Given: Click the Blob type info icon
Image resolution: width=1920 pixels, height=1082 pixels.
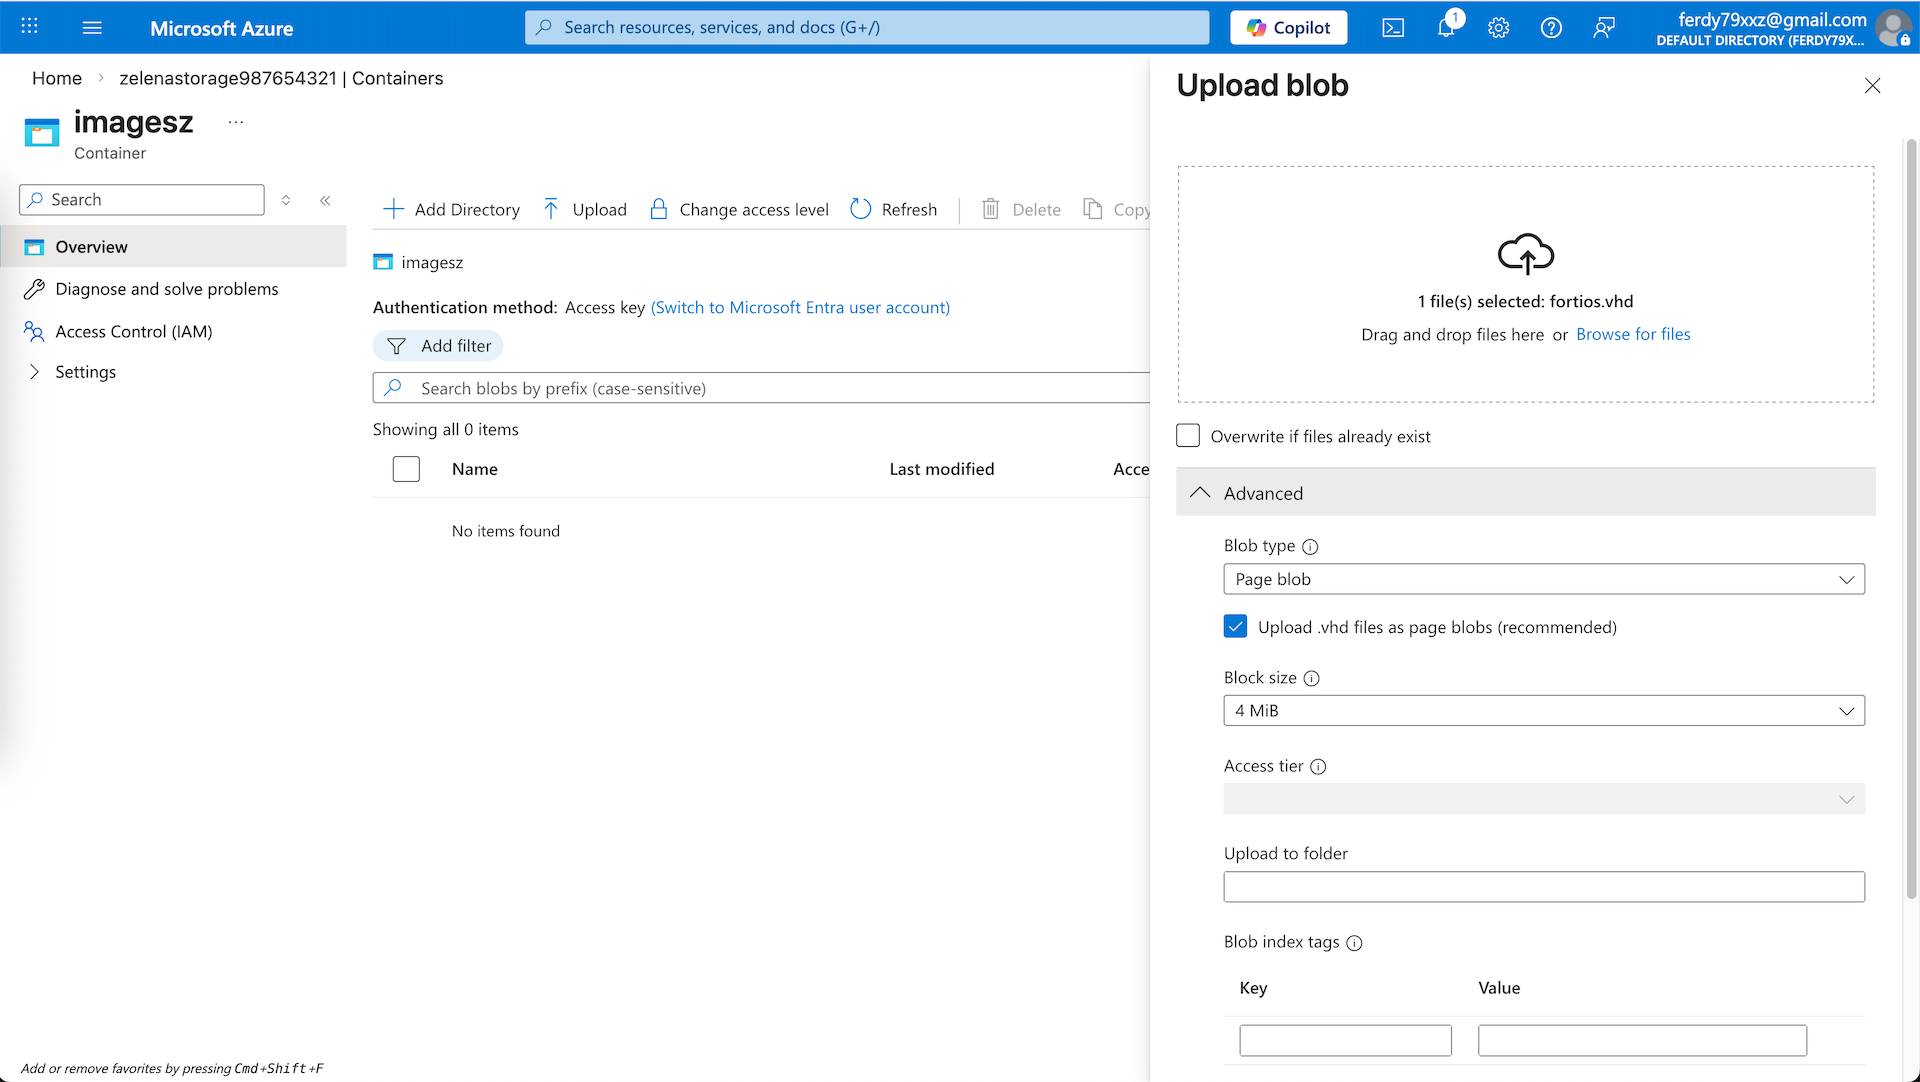Looking at the screenshot, I should coord(1310,547).
